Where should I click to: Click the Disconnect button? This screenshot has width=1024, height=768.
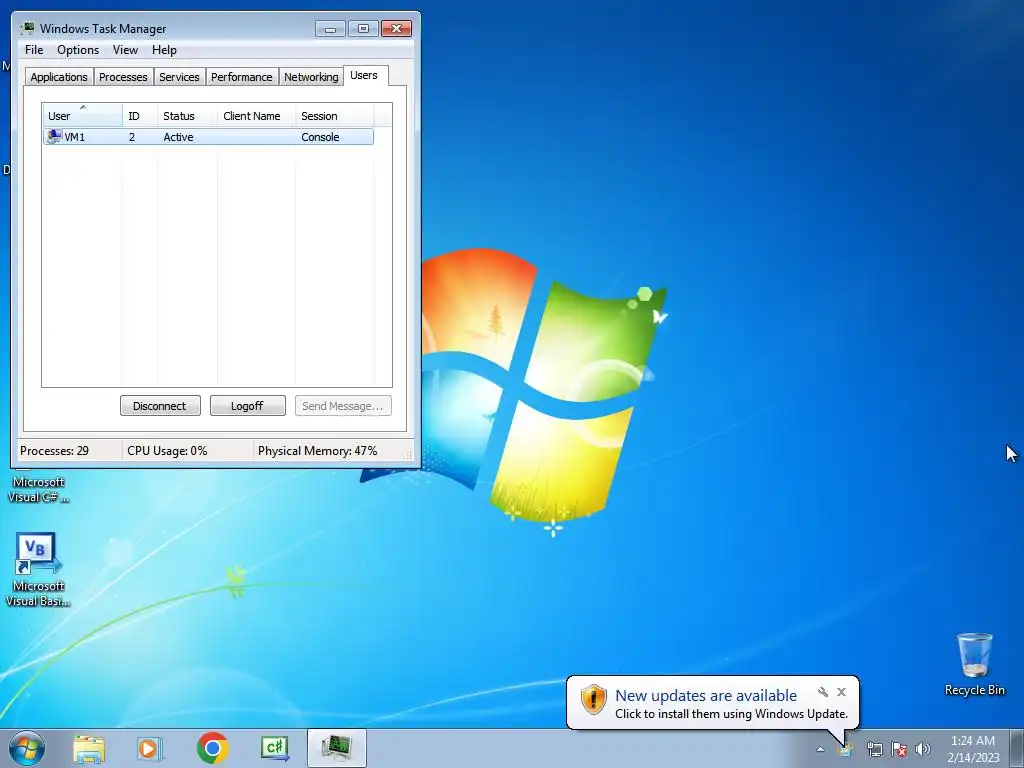click(x=160, y=406)
